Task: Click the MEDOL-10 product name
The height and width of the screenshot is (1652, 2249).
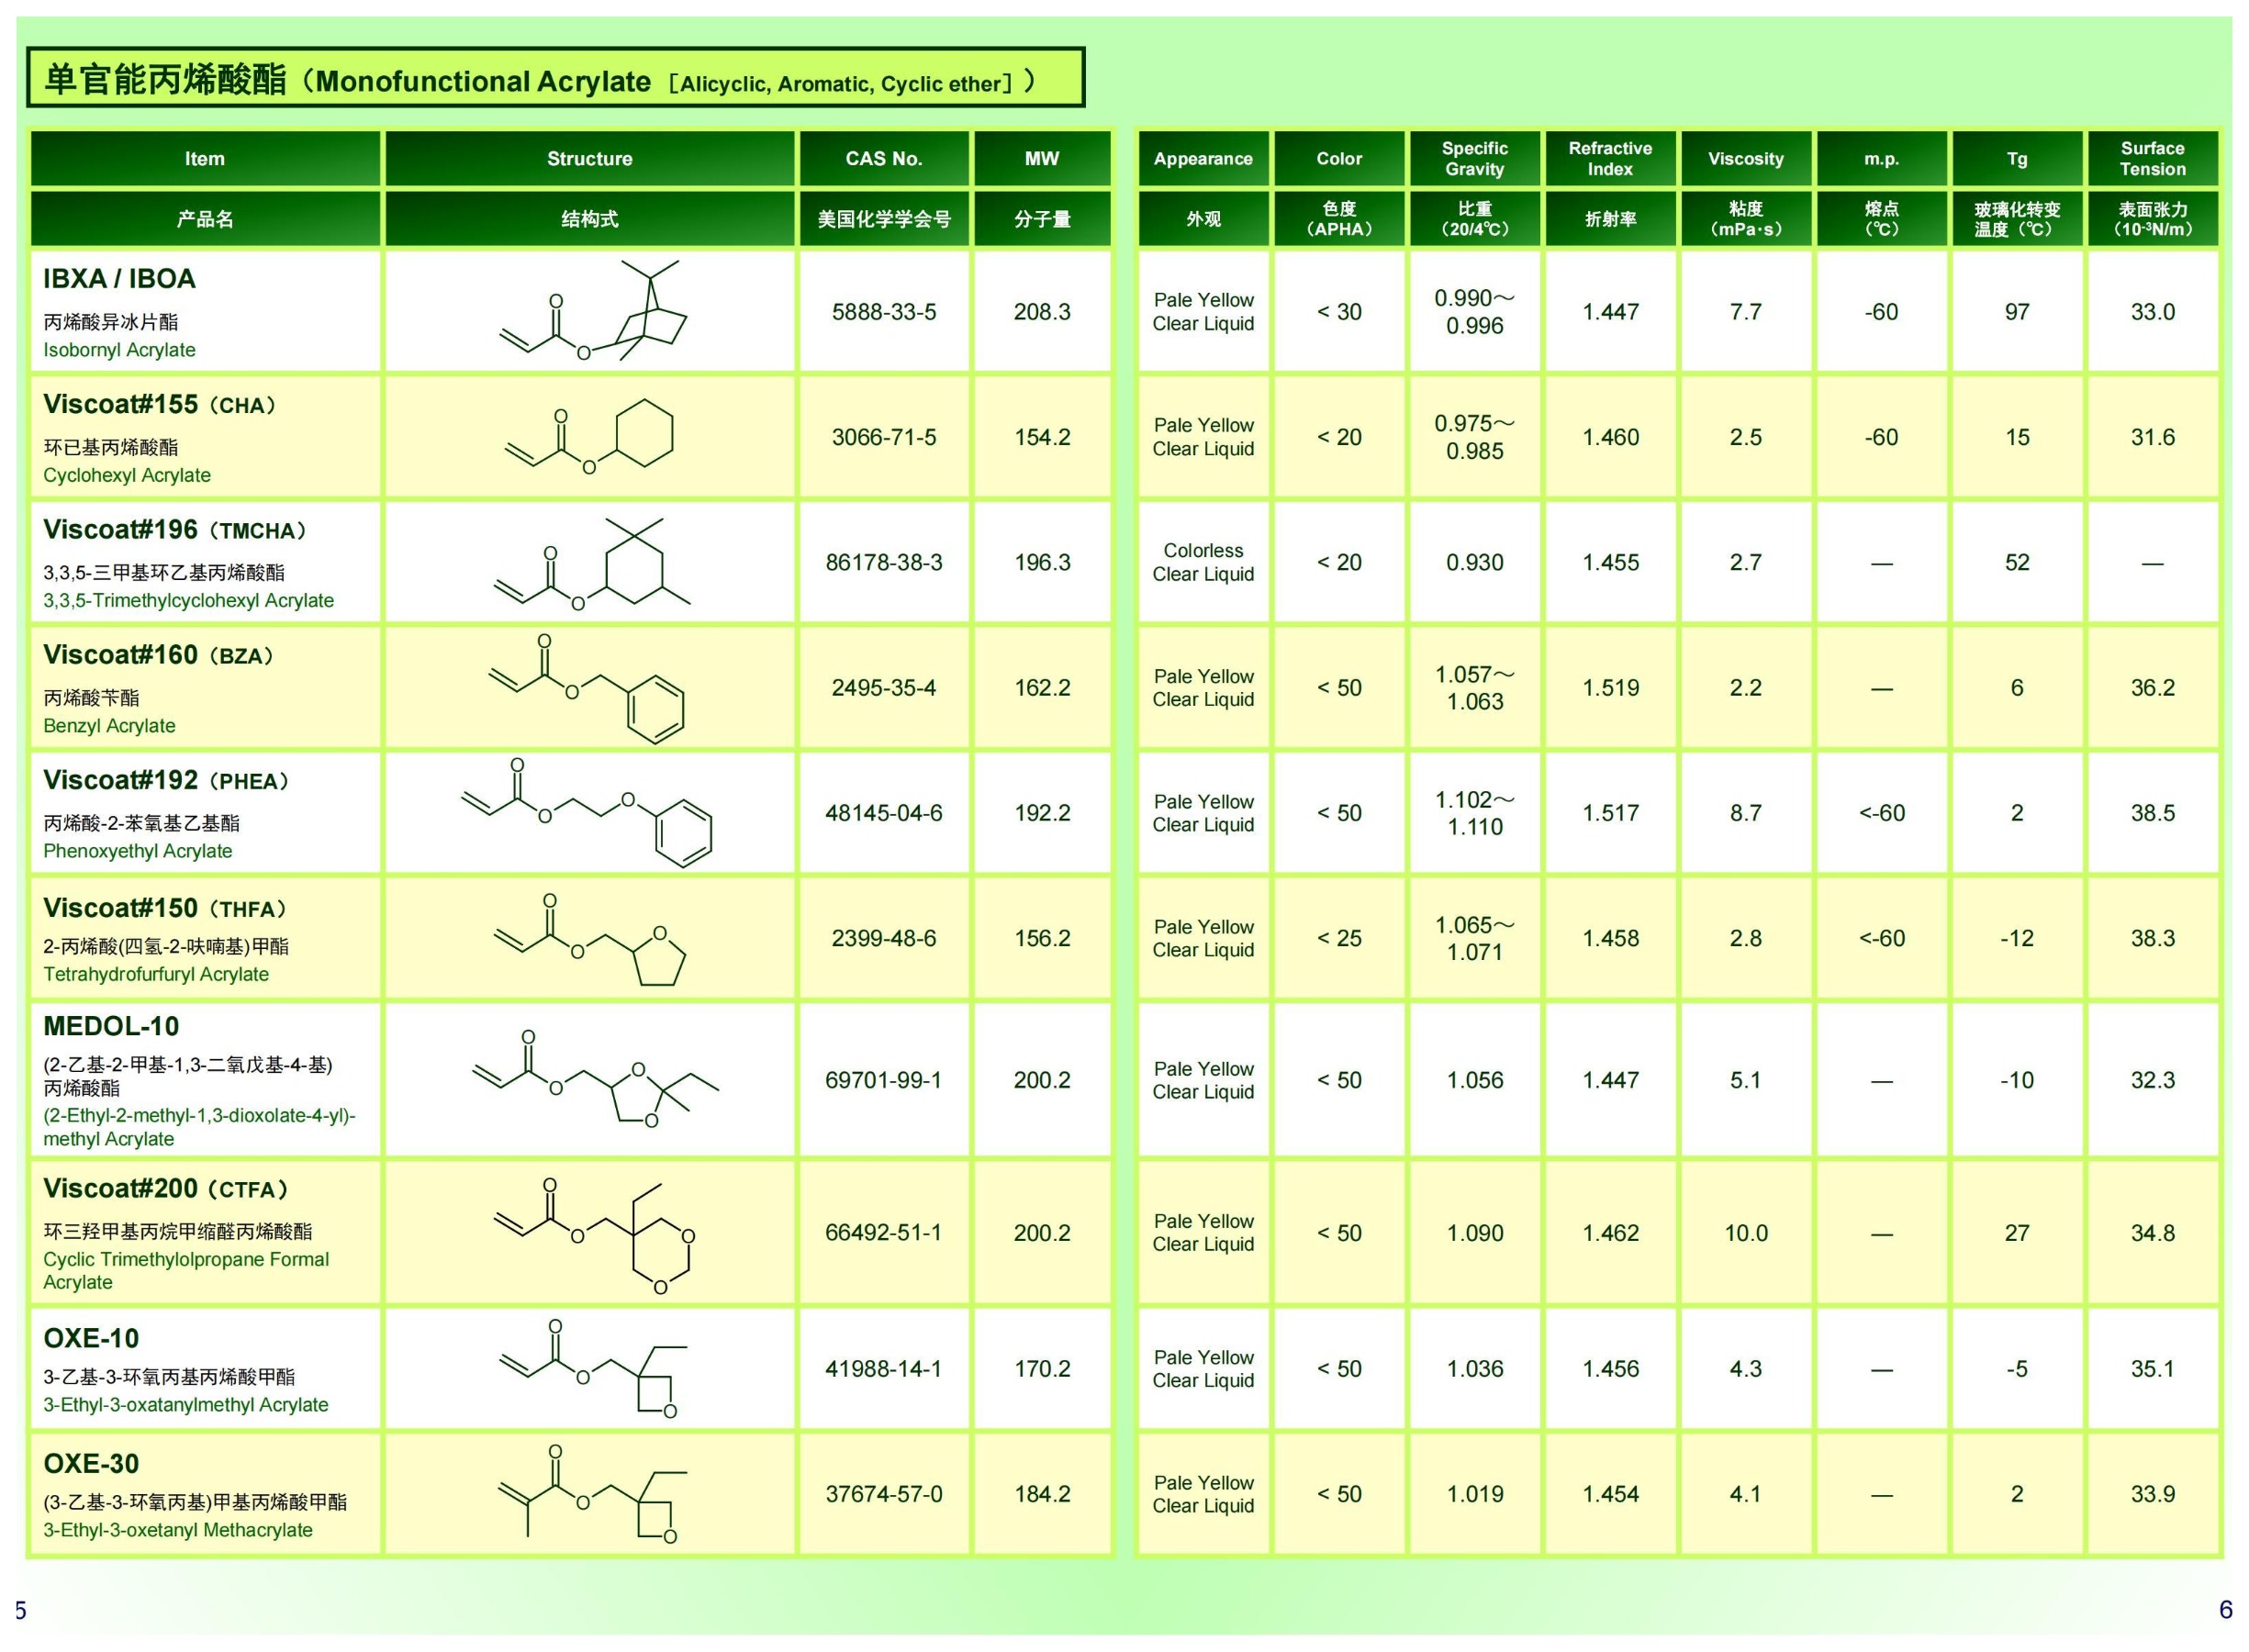Action: [111, 1026]
